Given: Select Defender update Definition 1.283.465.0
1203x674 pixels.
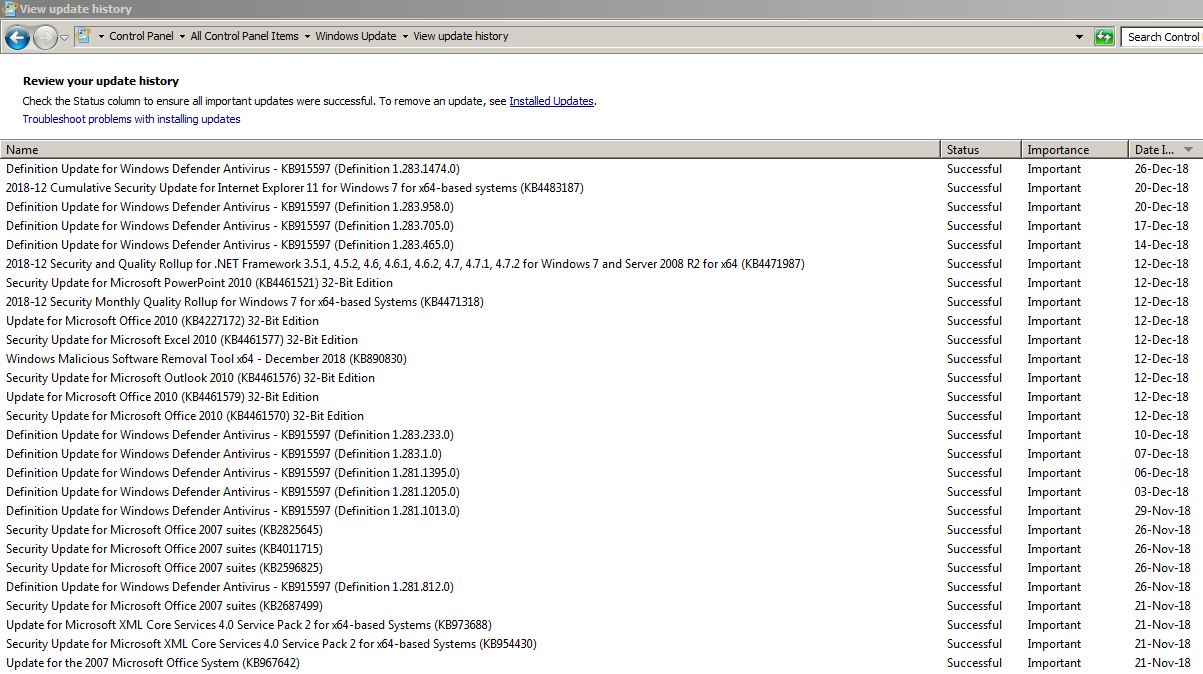Looking at the screenshot, I should click(x=600, y=245).
